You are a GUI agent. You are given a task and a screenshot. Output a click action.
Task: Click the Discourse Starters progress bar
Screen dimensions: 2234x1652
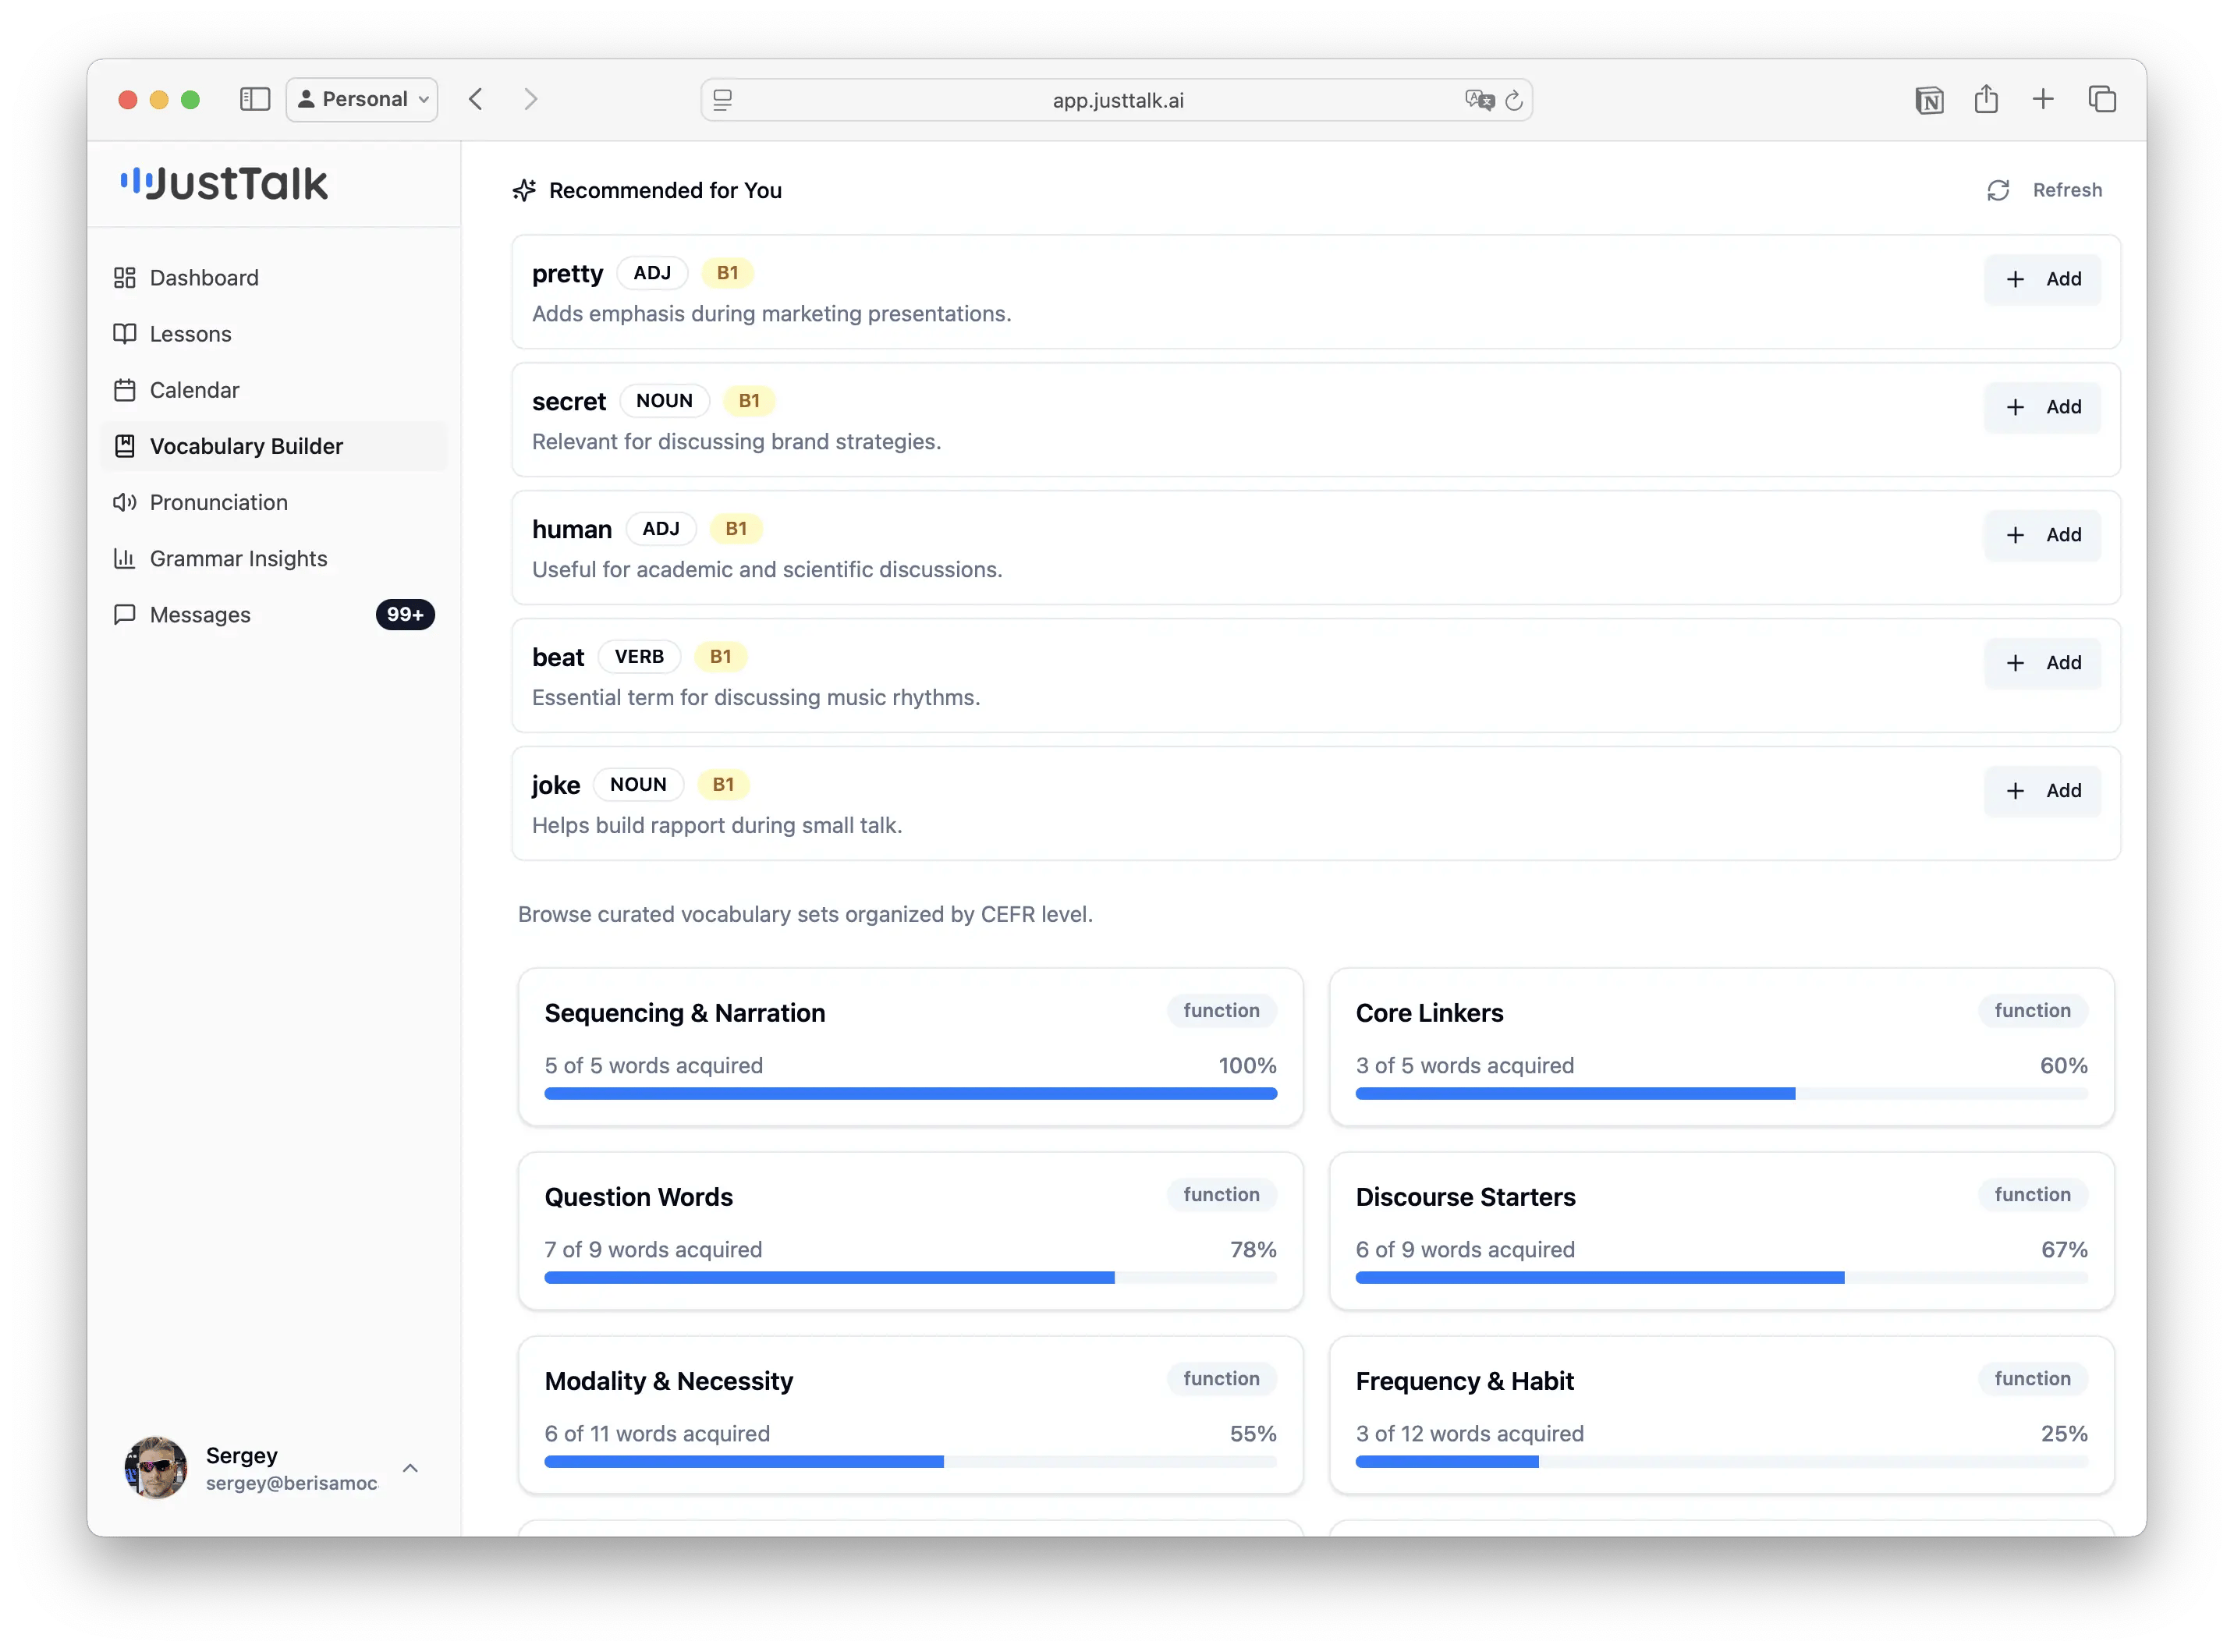(x=1721, y=1278)
